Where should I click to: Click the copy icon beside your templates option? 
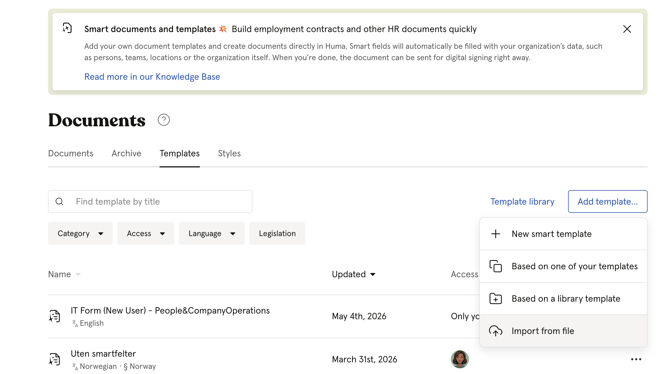tap(495, 266)
